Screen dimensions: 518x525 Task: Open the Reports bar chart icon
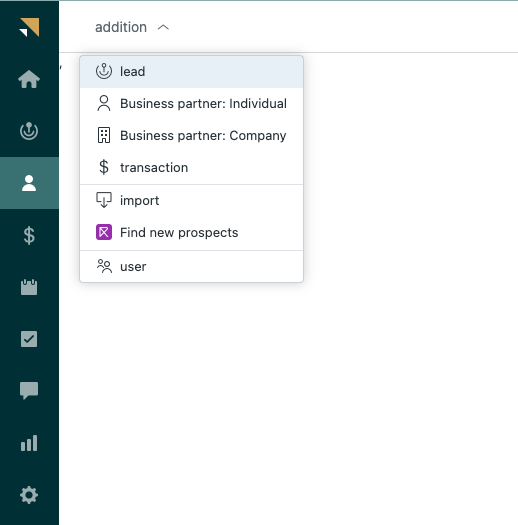tap(29, 443)
